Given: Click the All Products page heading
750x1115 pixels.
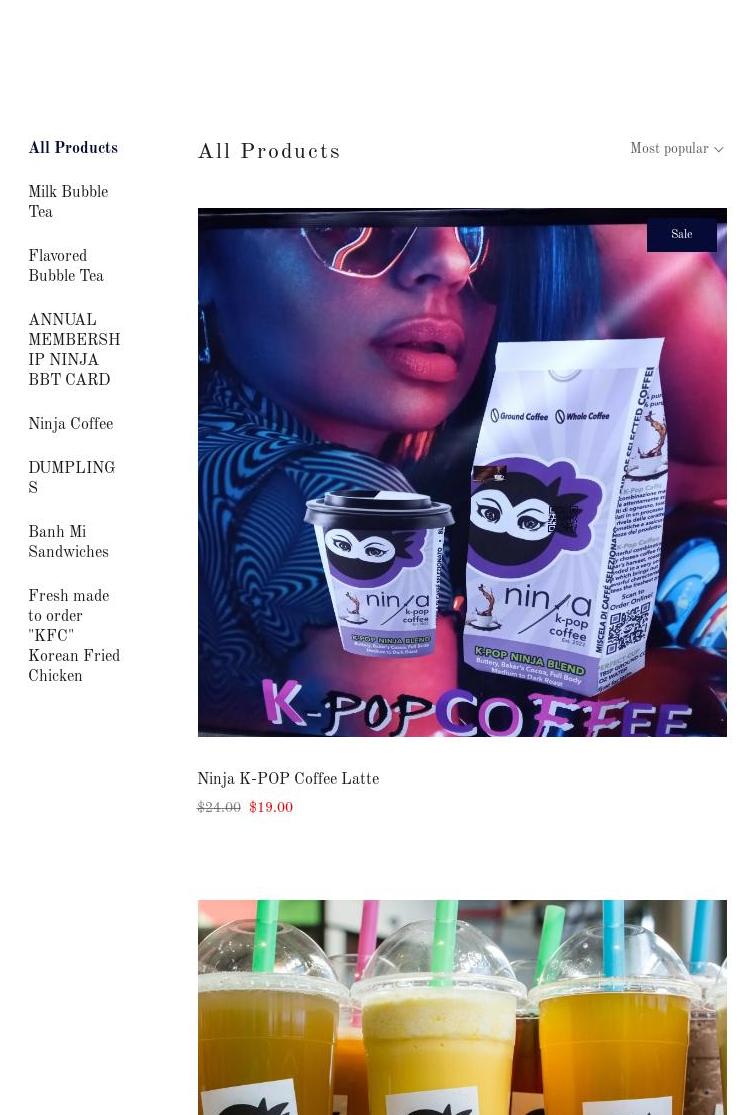Looking at the screenshot, I should tap(269, 151).
